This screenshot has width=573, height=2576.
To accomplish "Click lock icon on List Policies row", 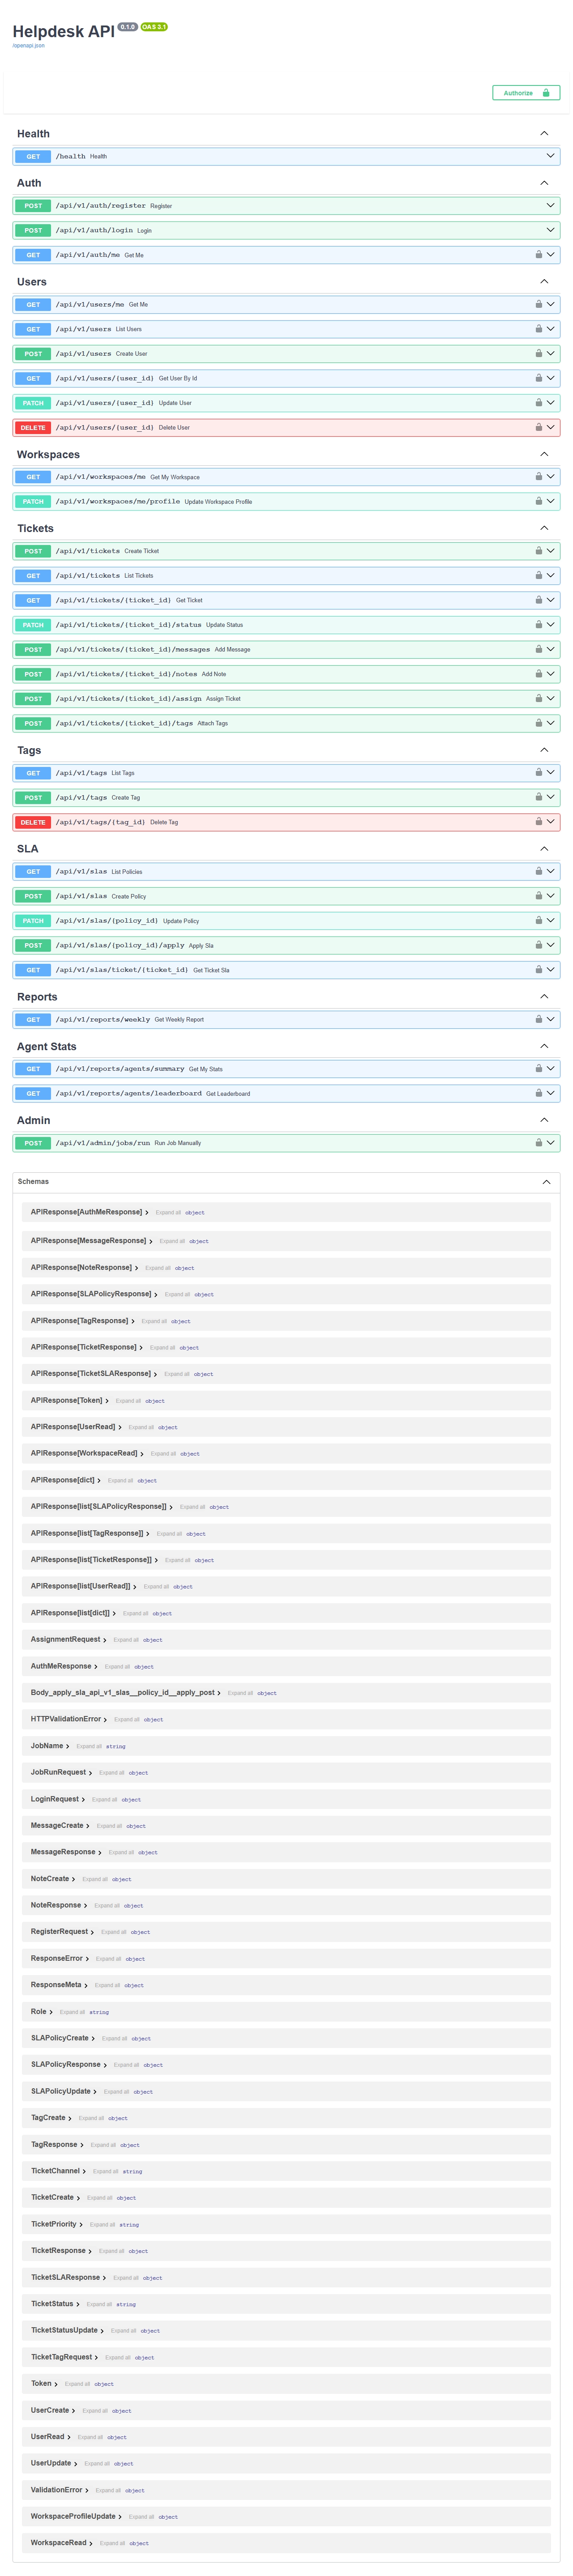I will [x=538, y=871].
